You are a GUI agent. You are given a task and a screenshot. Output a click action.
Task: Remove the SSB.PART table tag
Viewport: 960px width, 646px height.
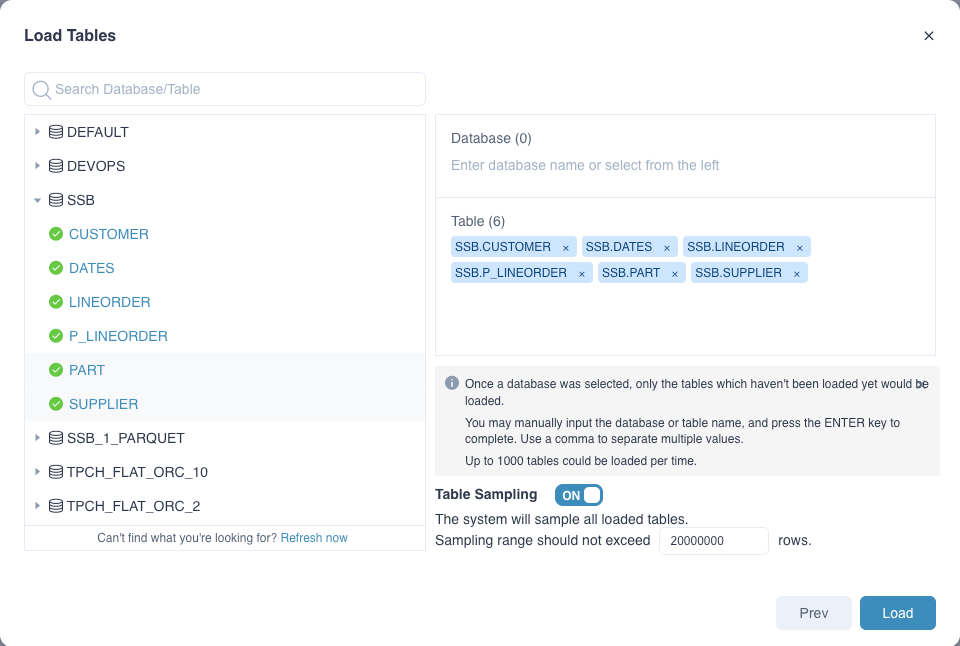[x=675, y=273]
